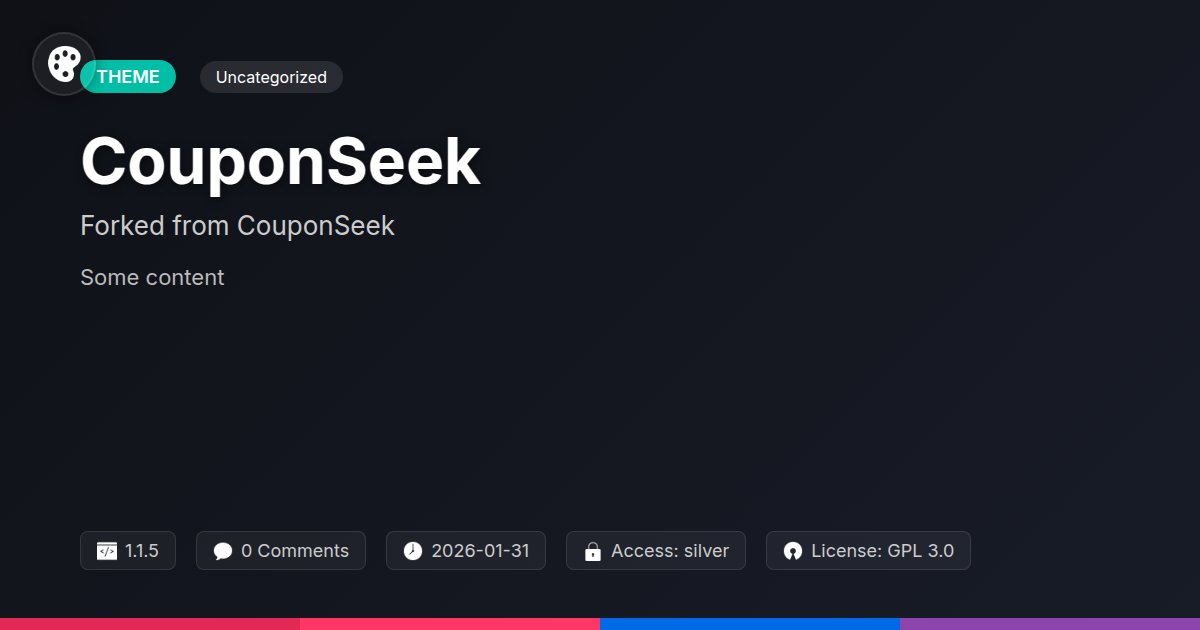Click the purple color stripe segment
Image resolution: width=1200 pixels, height=630 pixels.
tap(1050, 624)
